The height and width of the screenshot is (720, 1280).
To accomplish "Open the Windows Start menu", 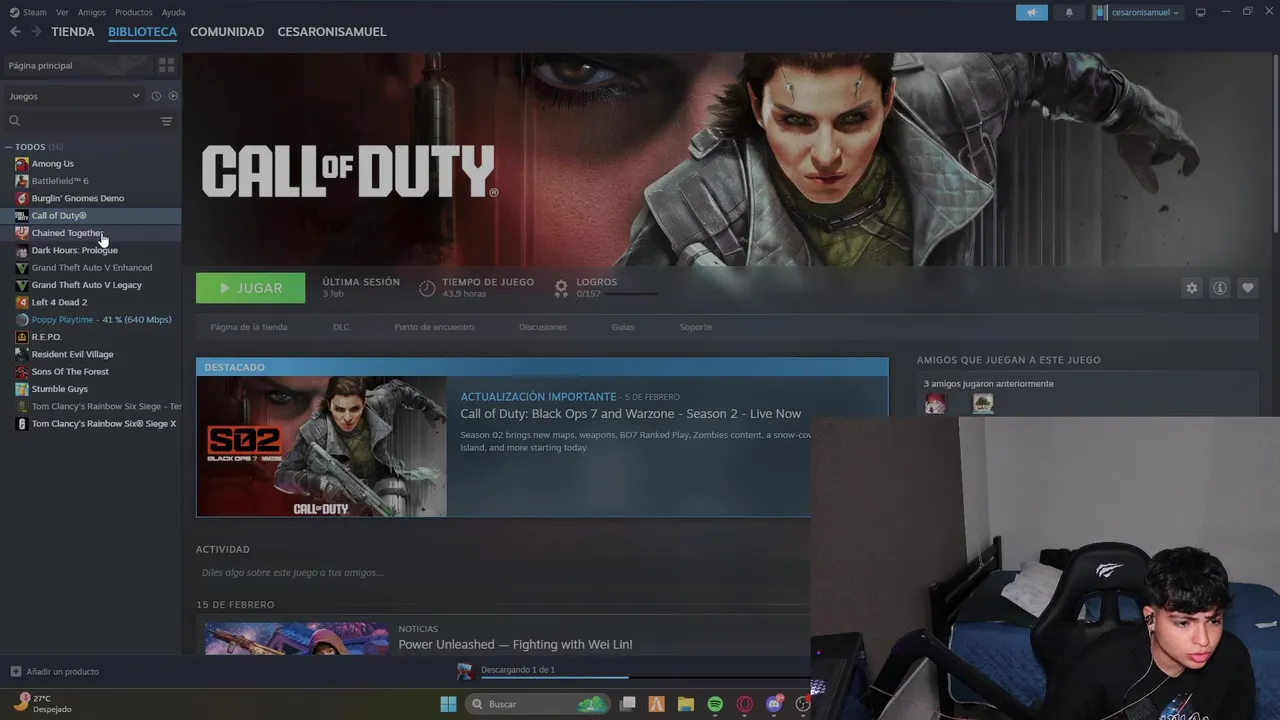I will pyautogui.click(x=448, y=704).
